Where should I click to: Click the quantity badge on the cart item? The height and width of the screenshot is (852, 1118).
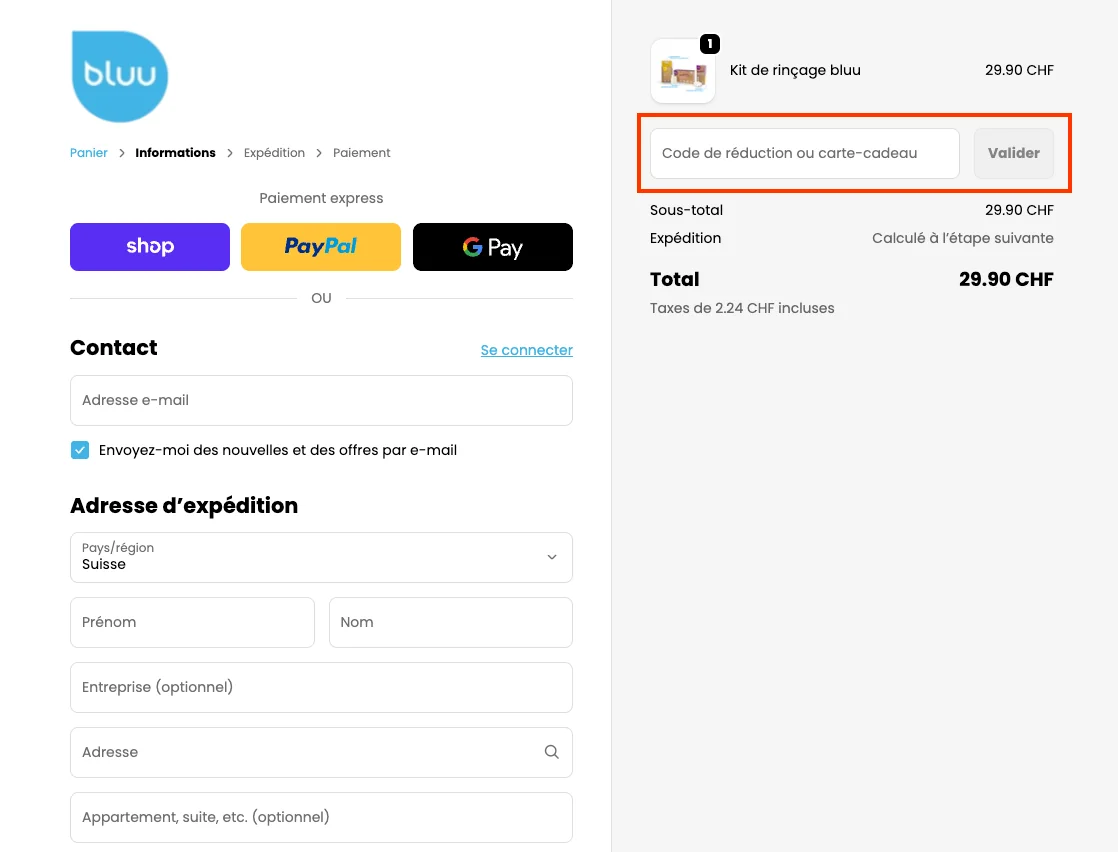click(x=709, y=44)
